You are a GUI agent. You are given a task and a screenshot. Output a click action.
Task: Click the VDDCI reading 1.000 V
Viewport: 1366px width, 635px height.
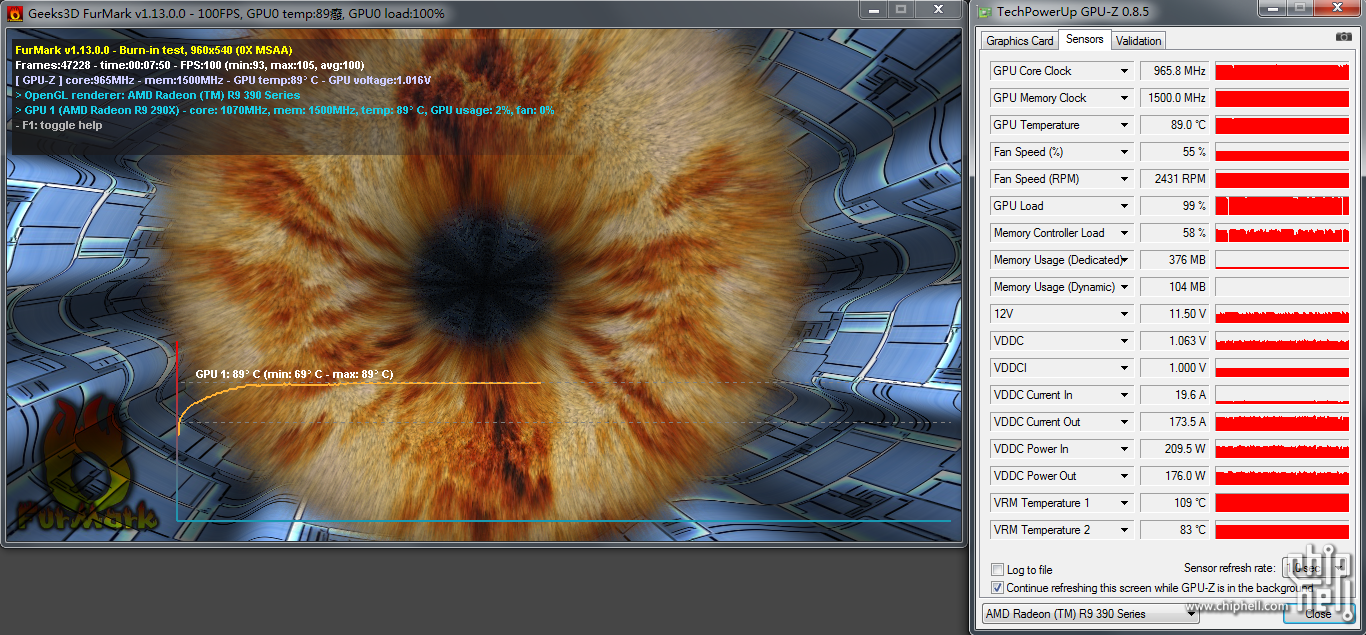1174,368
